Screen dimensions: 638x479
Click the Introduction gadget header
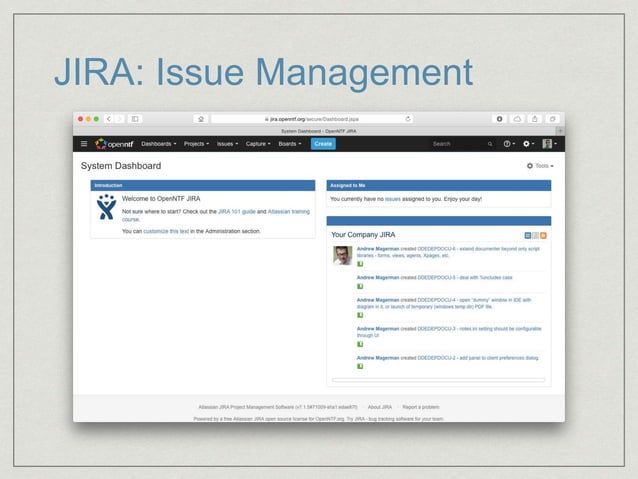point(203,185)
